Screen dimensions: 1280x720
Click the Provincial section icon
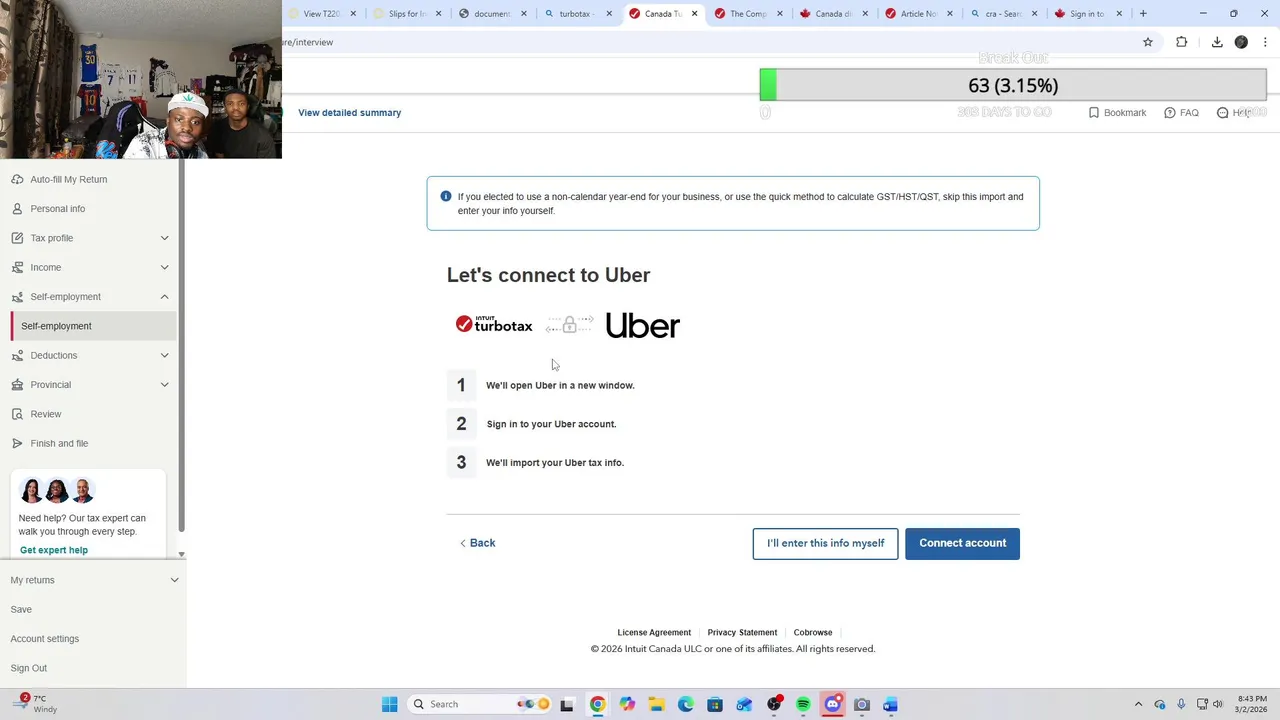coord(17,385)
